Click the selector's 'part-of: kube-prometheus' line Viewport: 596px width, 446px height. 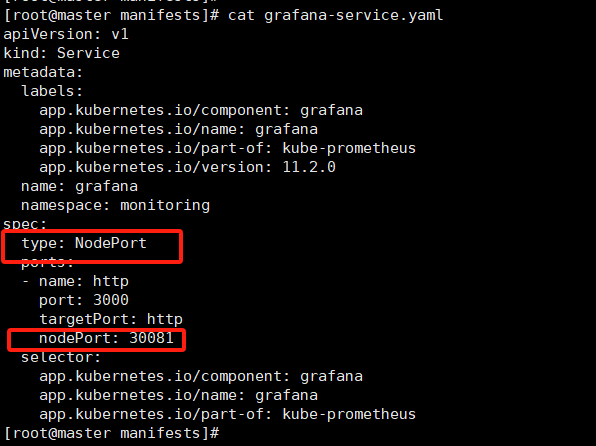coord(228,414)
